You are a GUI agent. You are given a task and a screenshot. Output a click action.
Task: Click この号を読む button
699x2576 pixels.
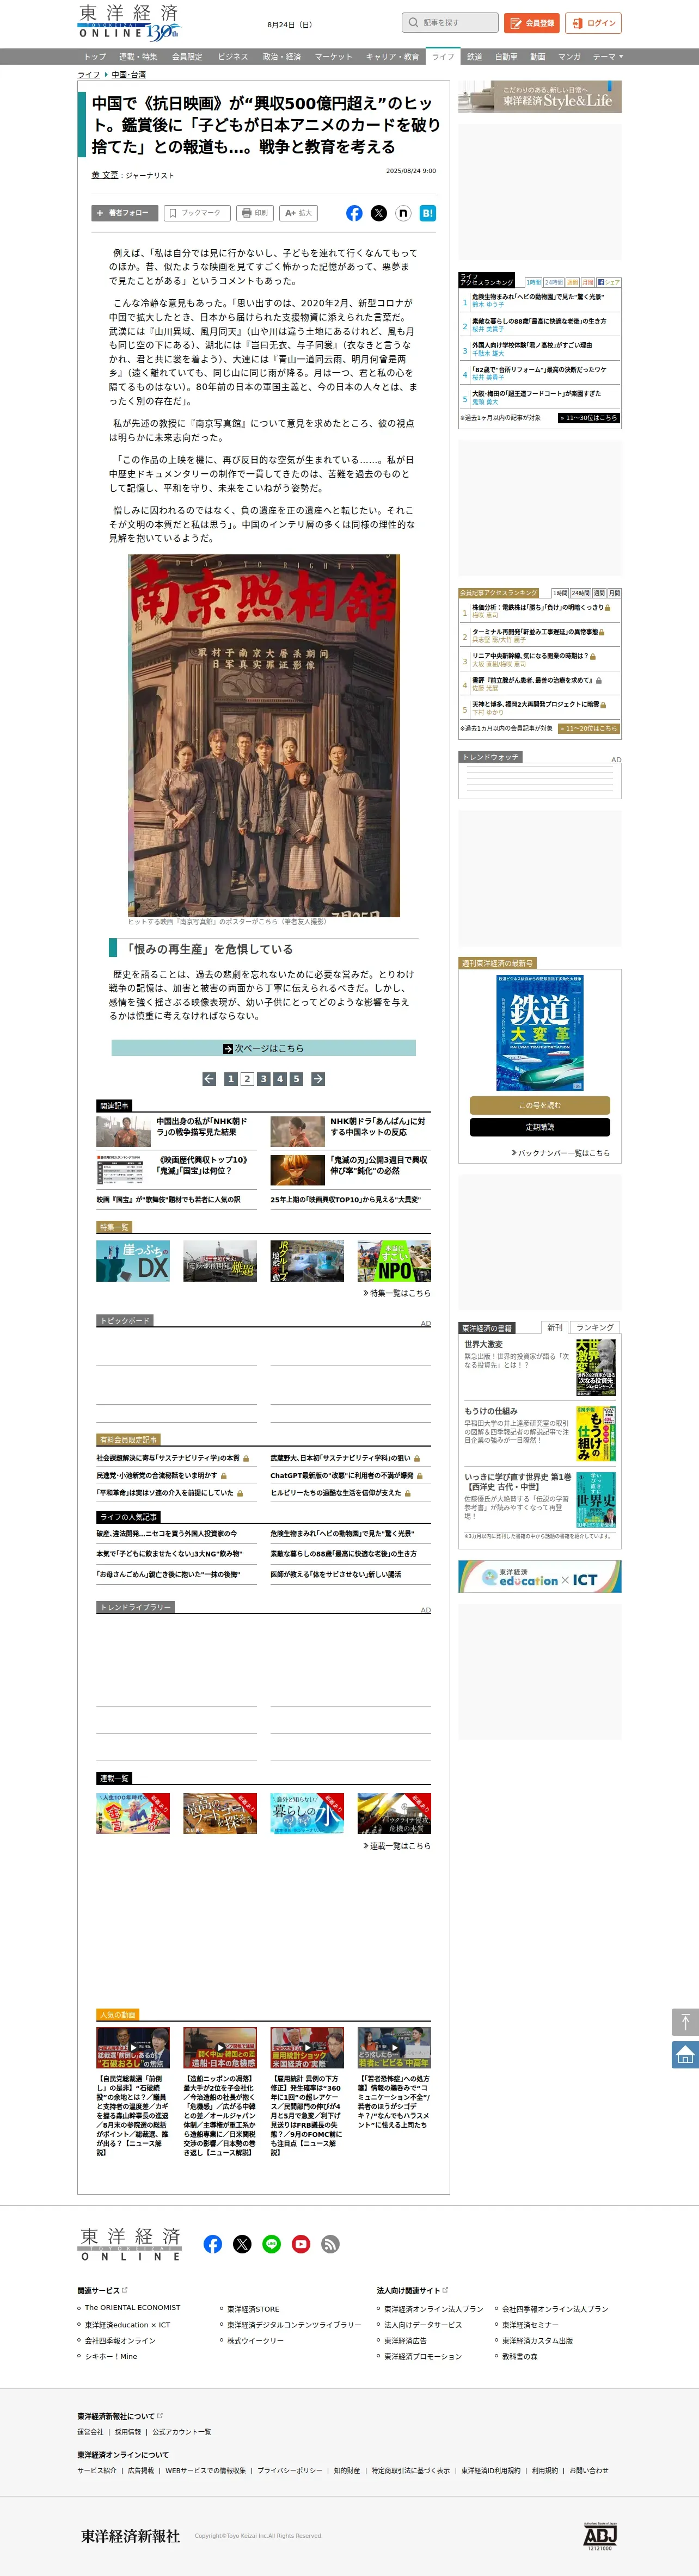coord(540,1105)
